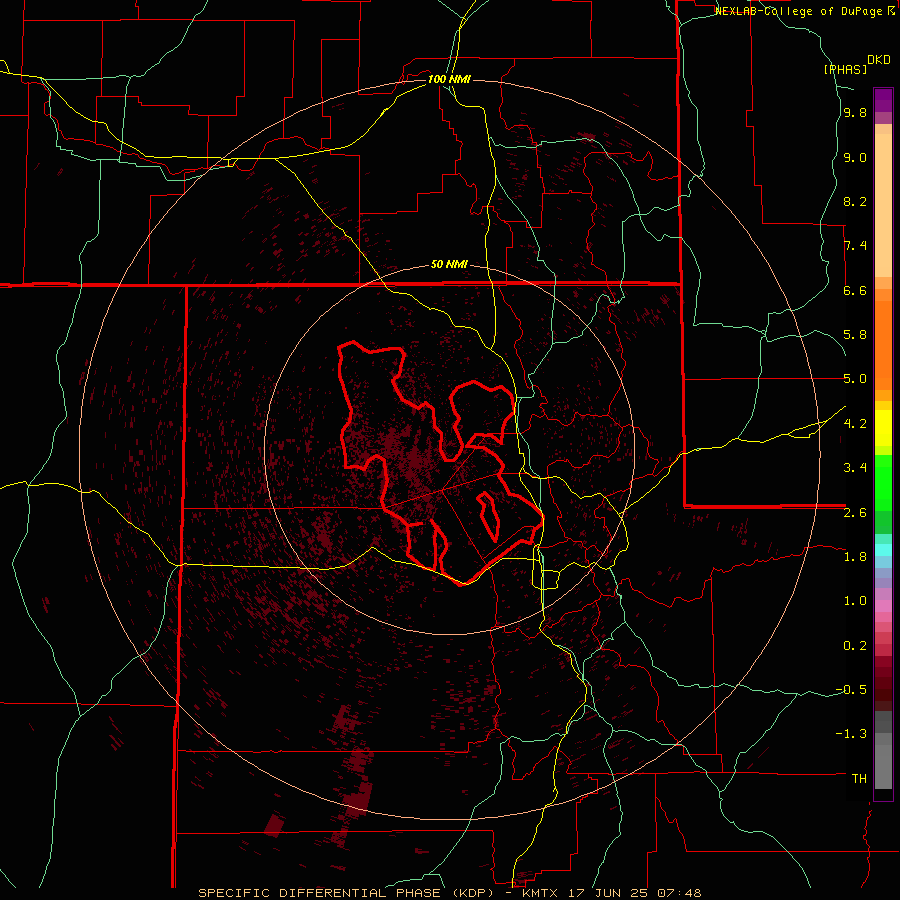Click the purple color band at the top of the scale
The height and width of the screenshot is (900, 900).
883,100
